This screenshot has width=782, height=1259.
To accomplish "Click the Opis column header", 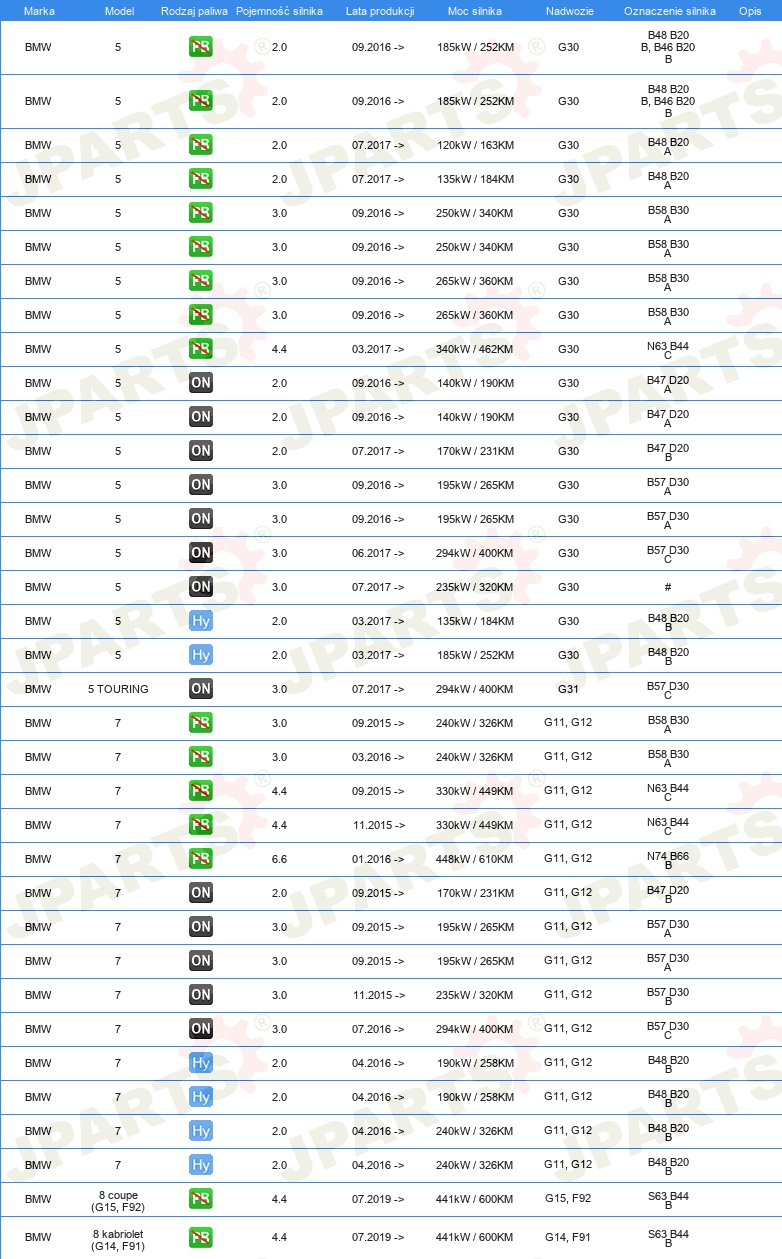I will coord(750,11).
